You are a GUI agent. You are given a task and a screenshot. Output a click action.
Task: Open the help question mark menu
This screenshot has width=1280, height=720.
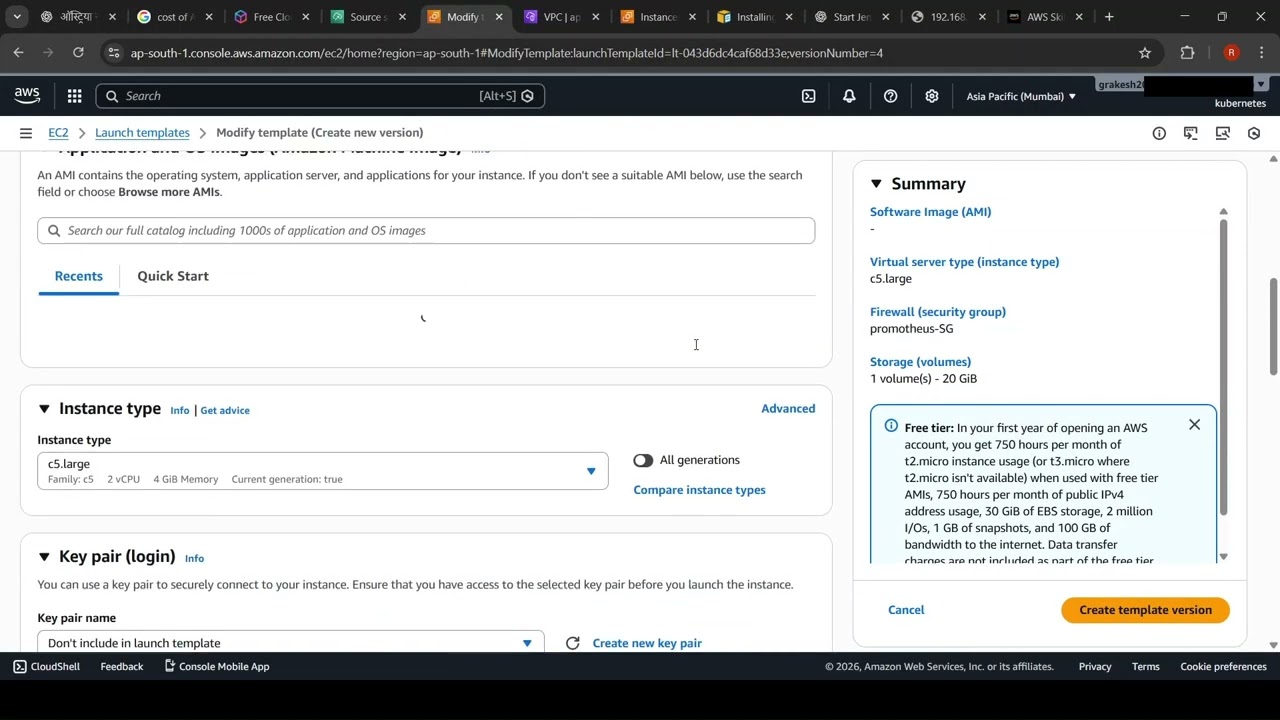click(890, 96)
